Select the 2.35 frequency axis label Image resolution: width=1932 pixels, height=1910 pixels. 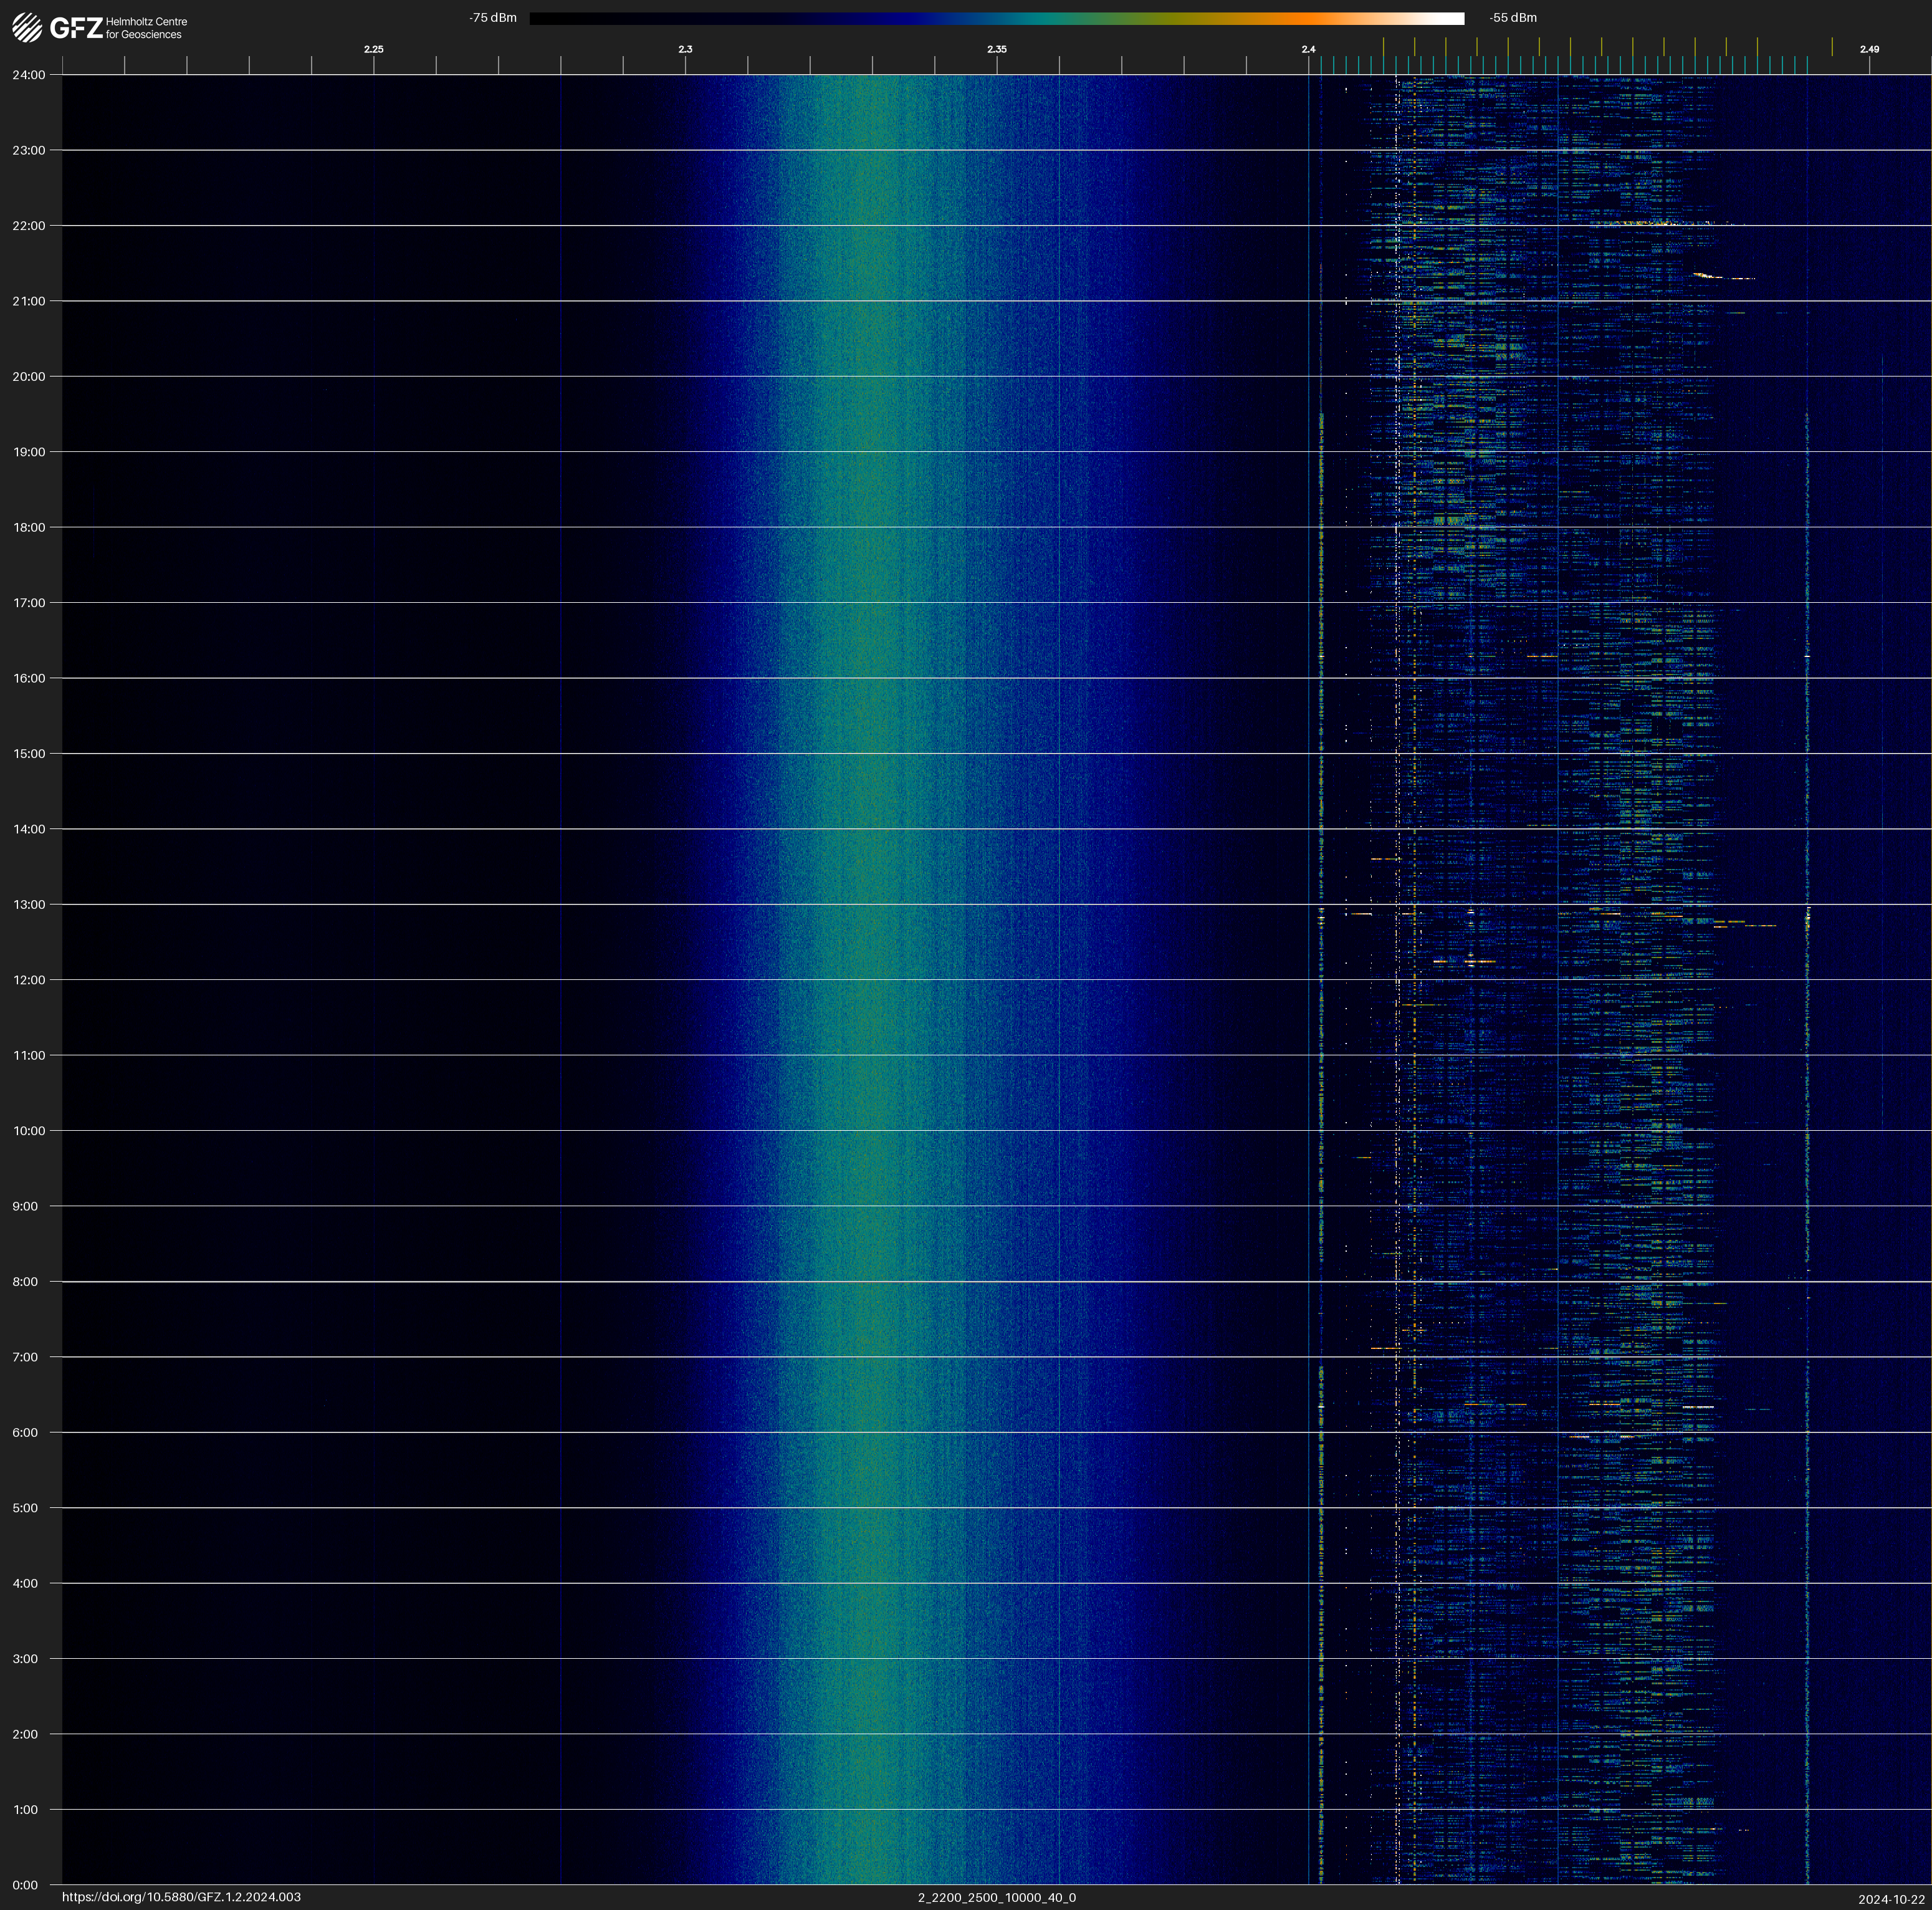[x=996, y=49]
